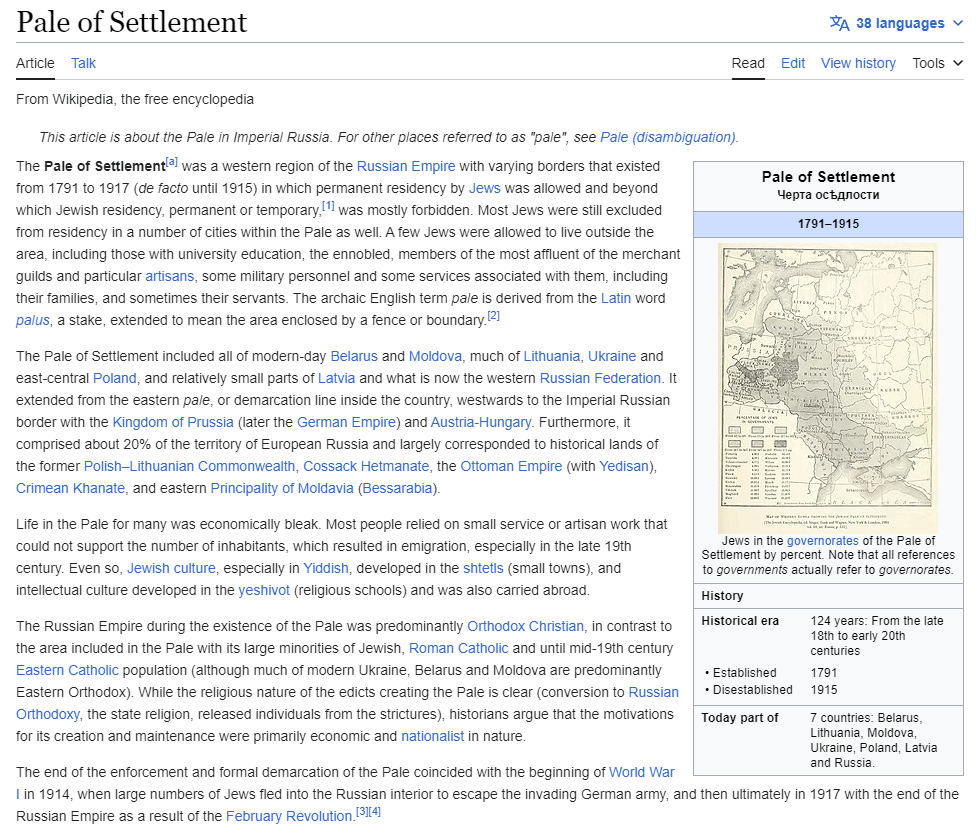Follow citation [3] reference
Screen dimensions: 978x836
(362, 812)
